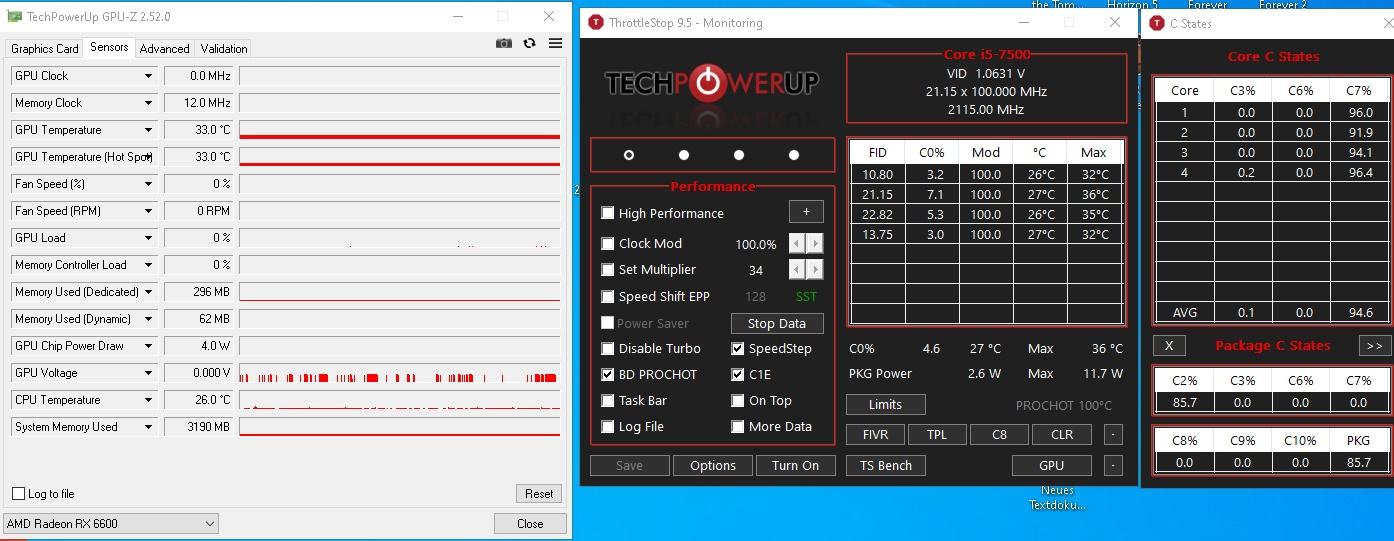Screen dimensions: 1394x541
Task: Open Validation tab
Action: pyautogui.click(x=224, y=49)
